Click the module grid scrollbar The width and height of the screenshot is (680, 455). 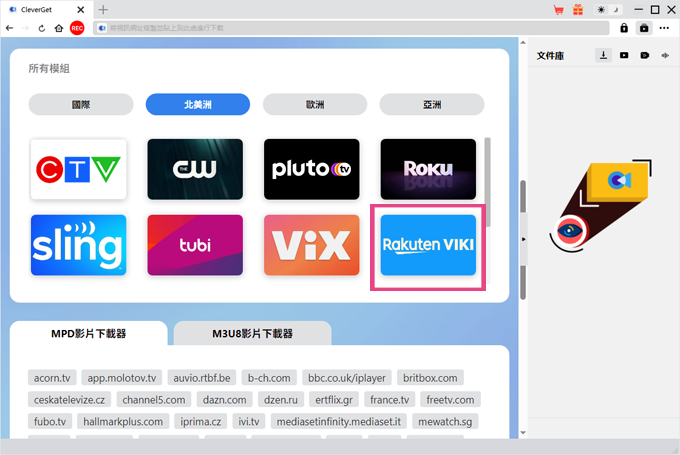(488, 182)
